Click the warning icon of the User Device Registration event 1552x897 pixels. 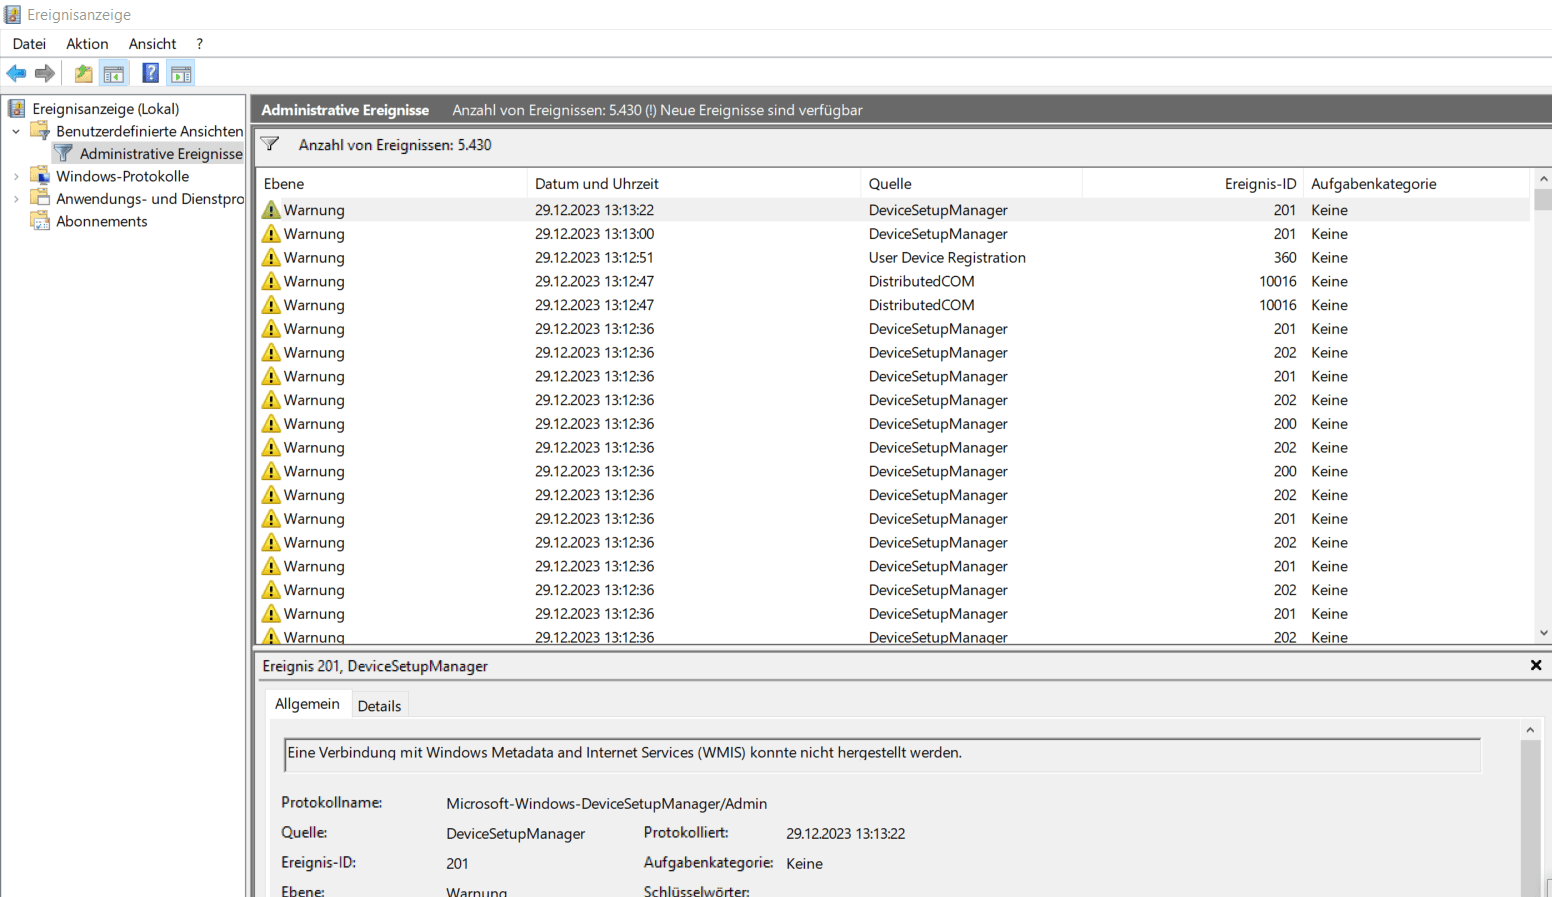point(271,257)
